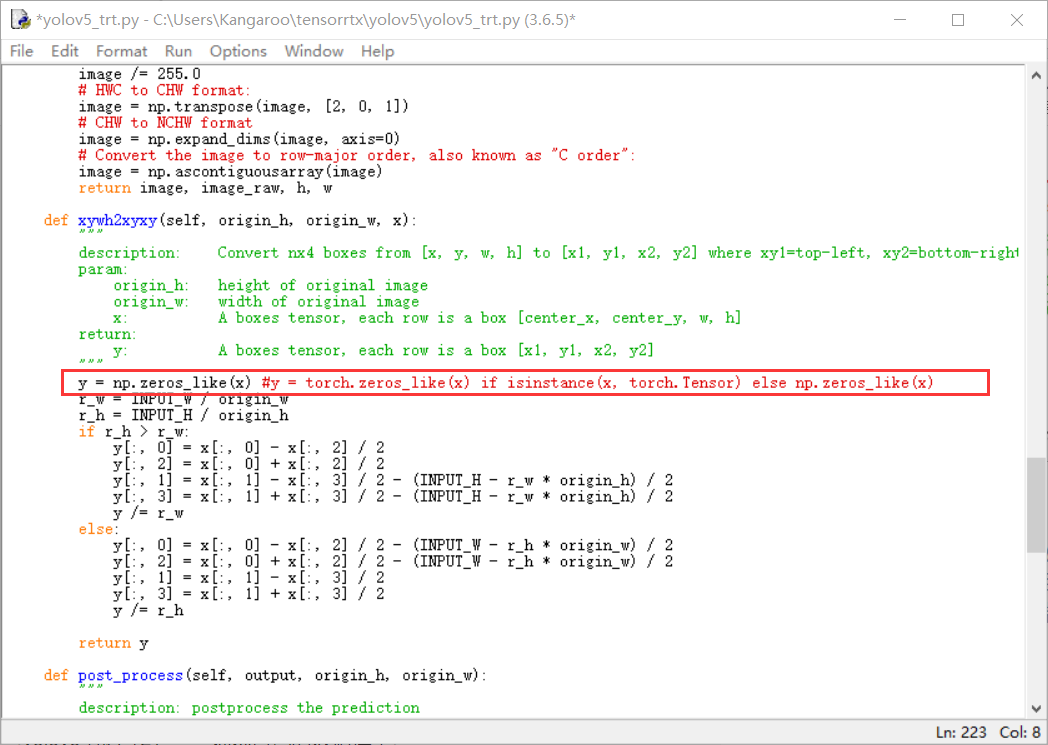Minimize the yolov5_trt.py window
Viewport: 1048px width, 745px height.
point(900,20)
